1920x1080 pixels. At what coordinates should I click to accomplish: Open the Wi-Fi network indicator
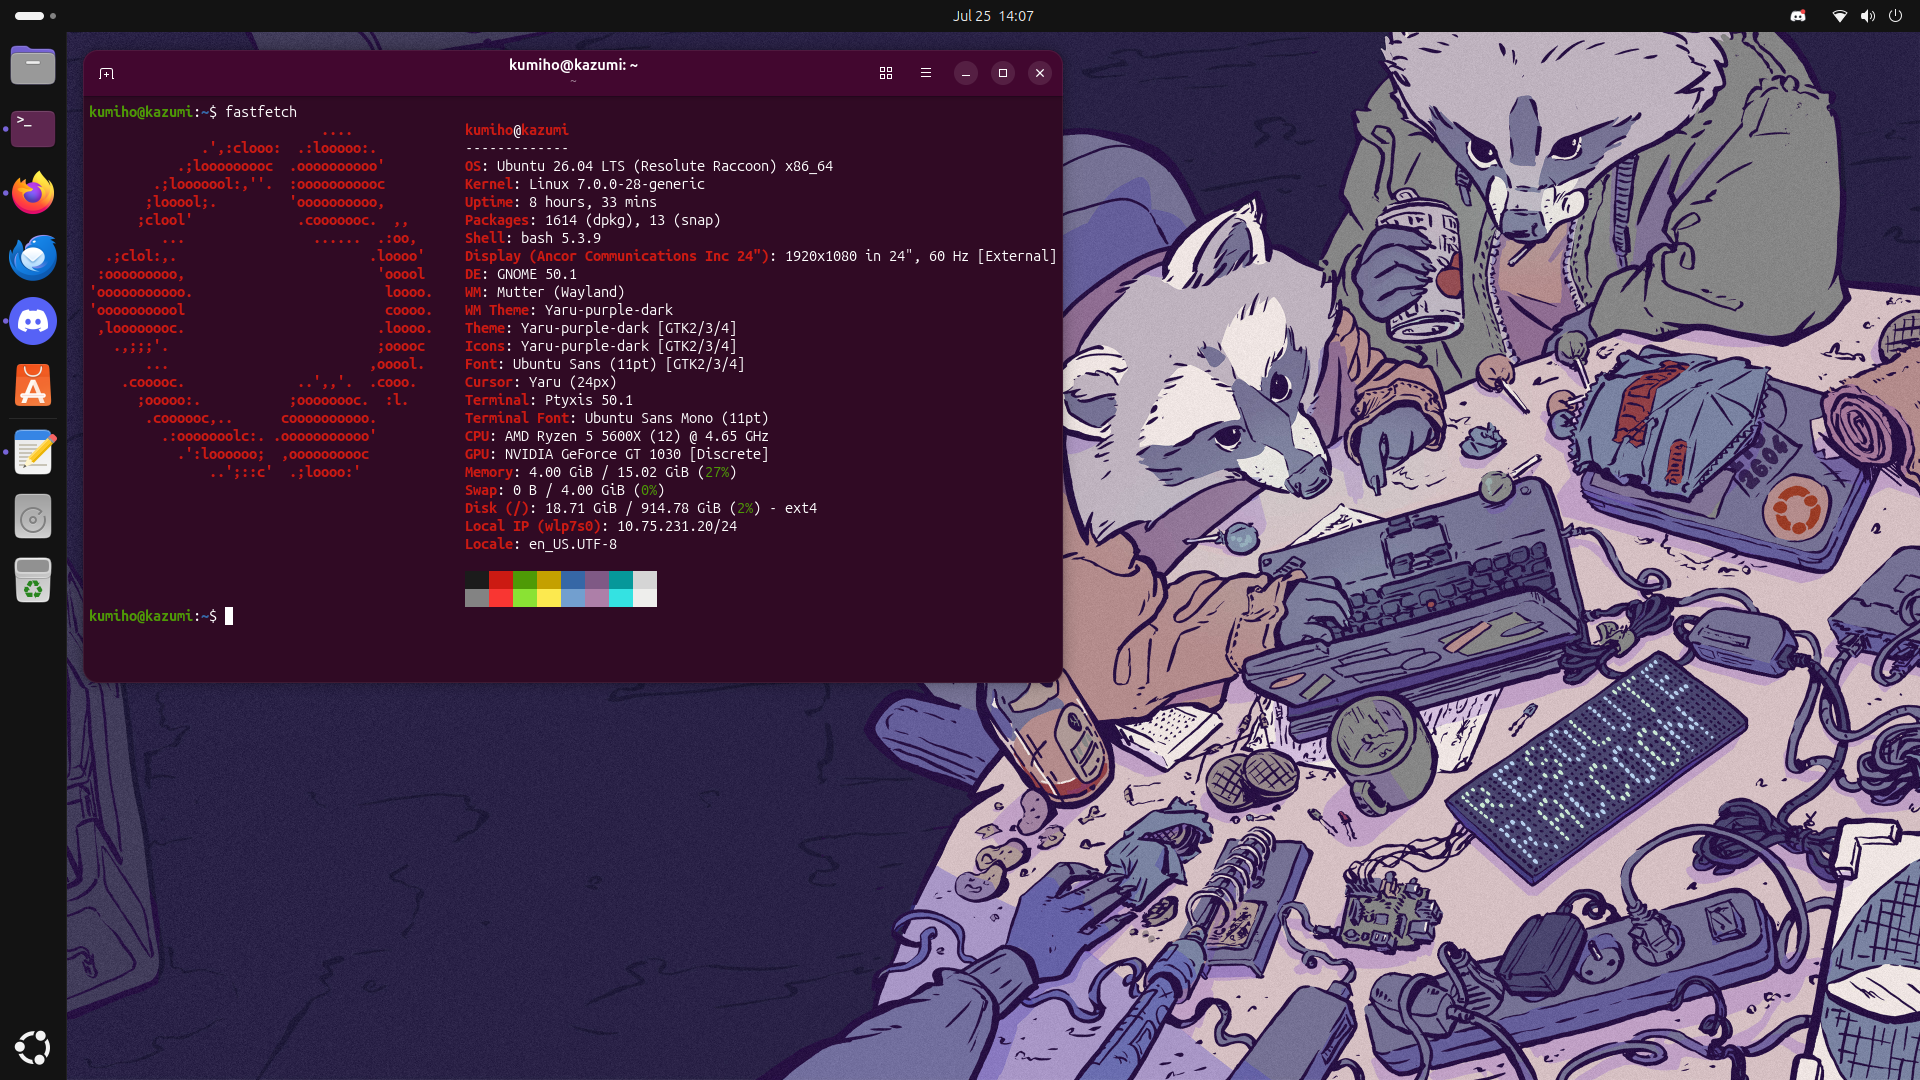[1839, 16]
